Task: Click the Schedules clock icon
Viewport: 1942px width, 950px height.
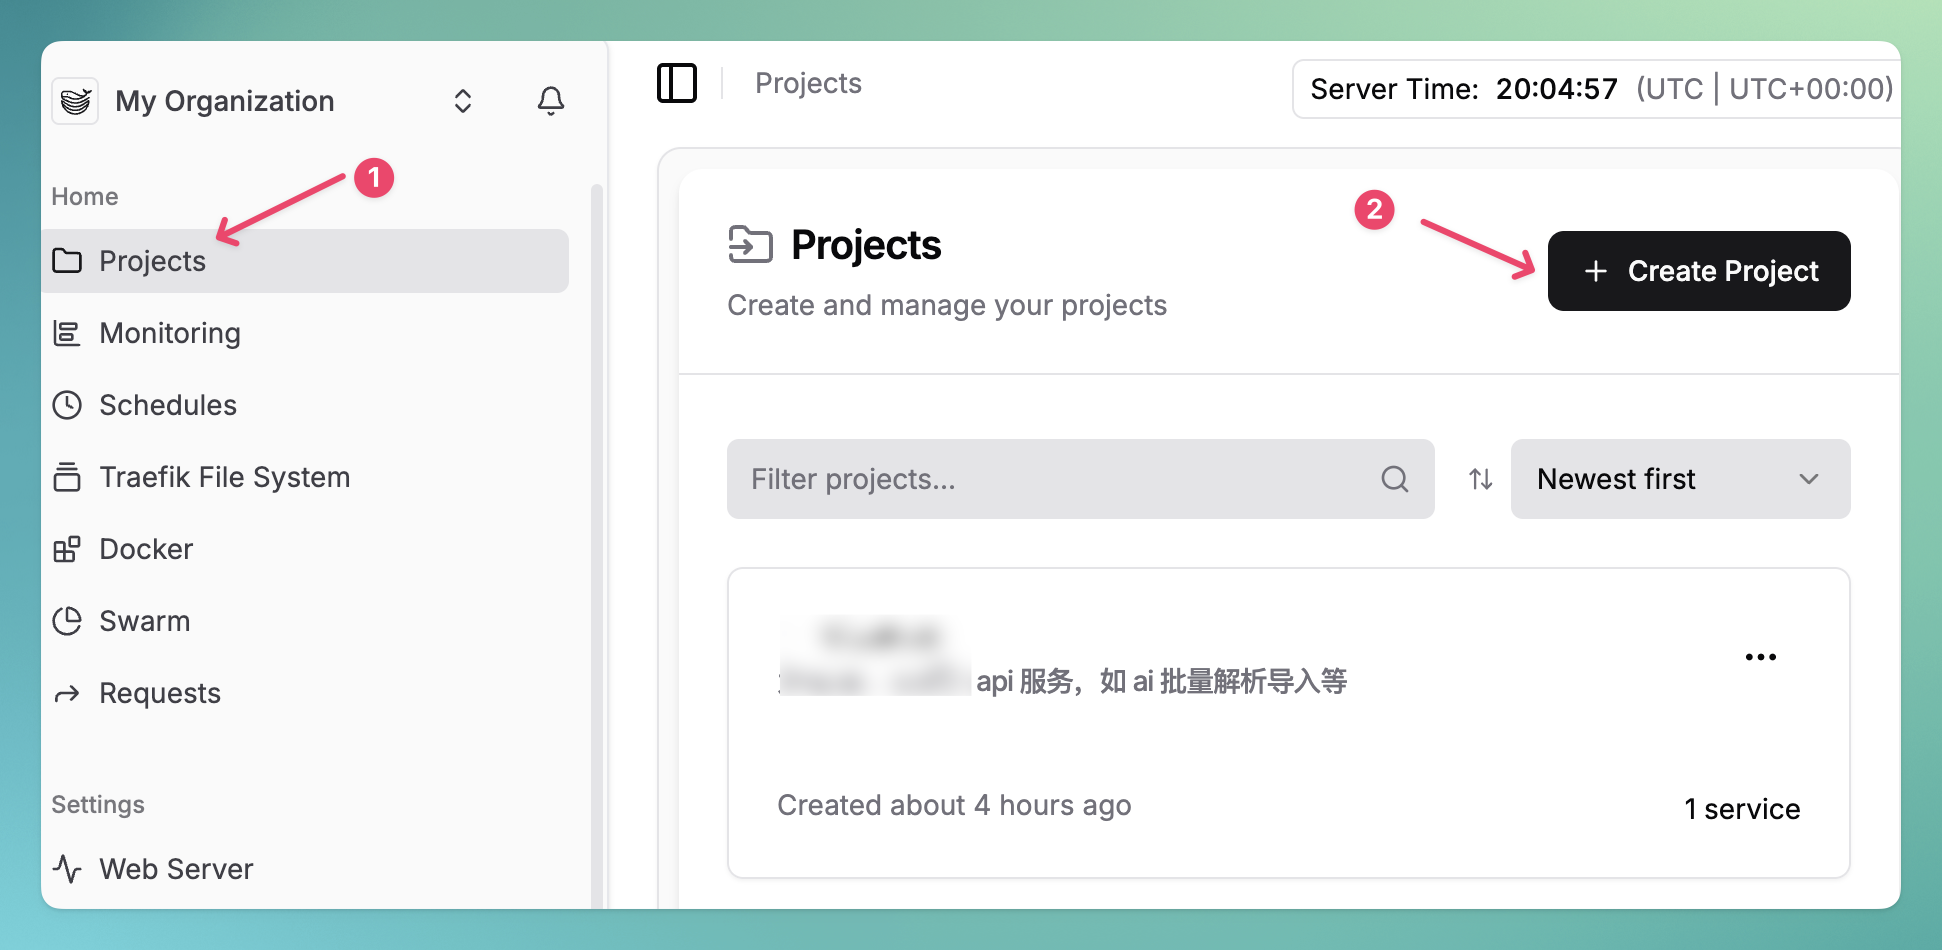Action: pos(67,405)
